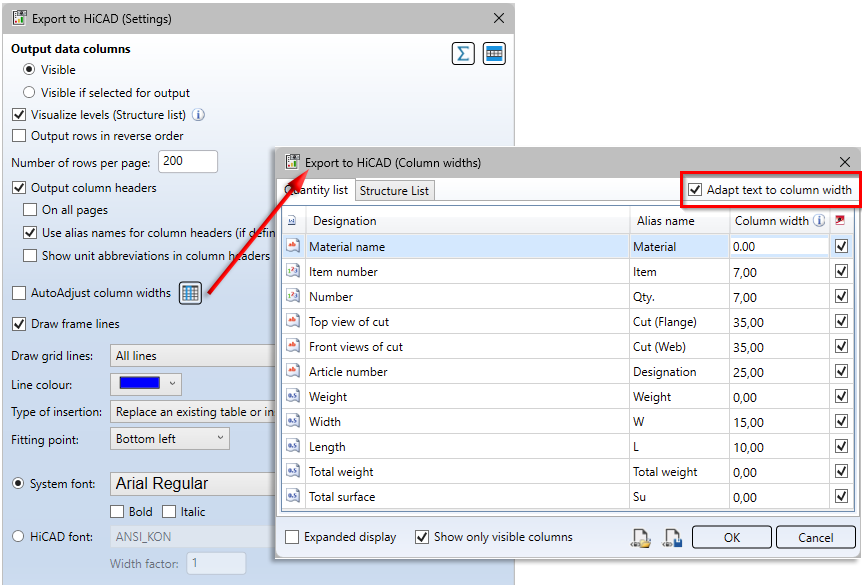The width and height of the screenshot is (865, 585).
Task: Click the Length row icon
Action: [293, 446]
